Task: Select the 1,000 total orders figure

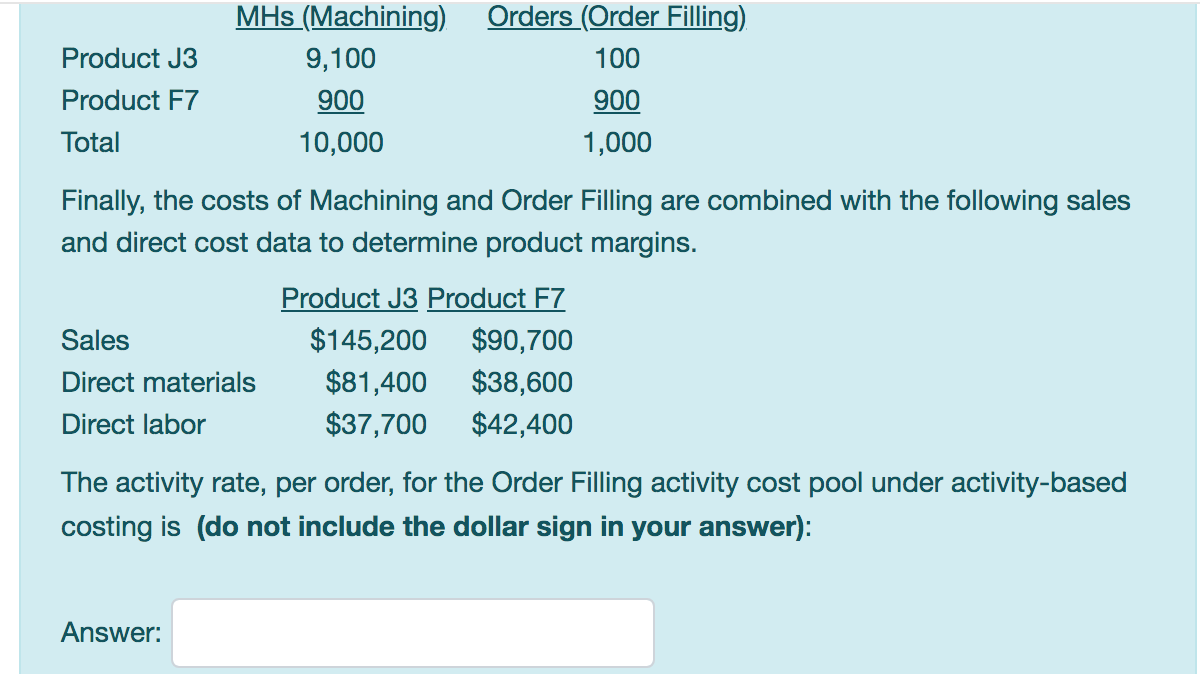Action: pyautogui.click(x=616, y=142)
